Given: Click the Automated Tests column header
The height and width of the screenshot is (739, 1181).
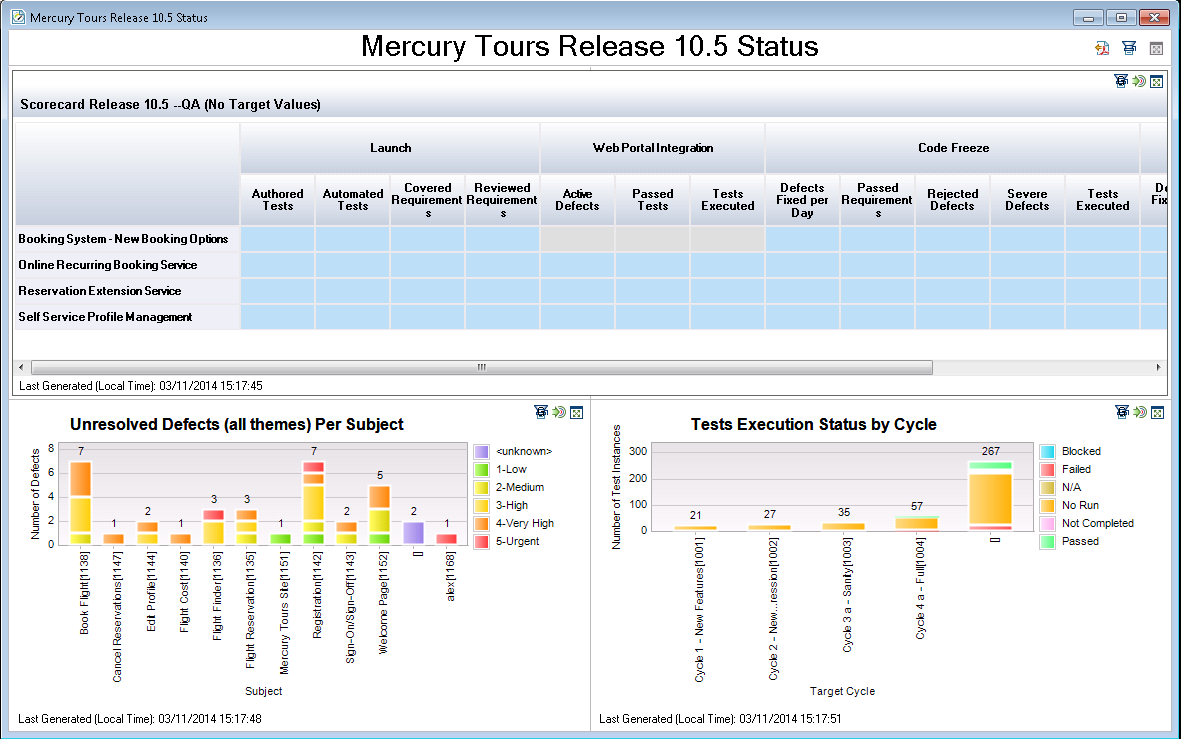Looking at the screenshot, I should pos(352,200).
